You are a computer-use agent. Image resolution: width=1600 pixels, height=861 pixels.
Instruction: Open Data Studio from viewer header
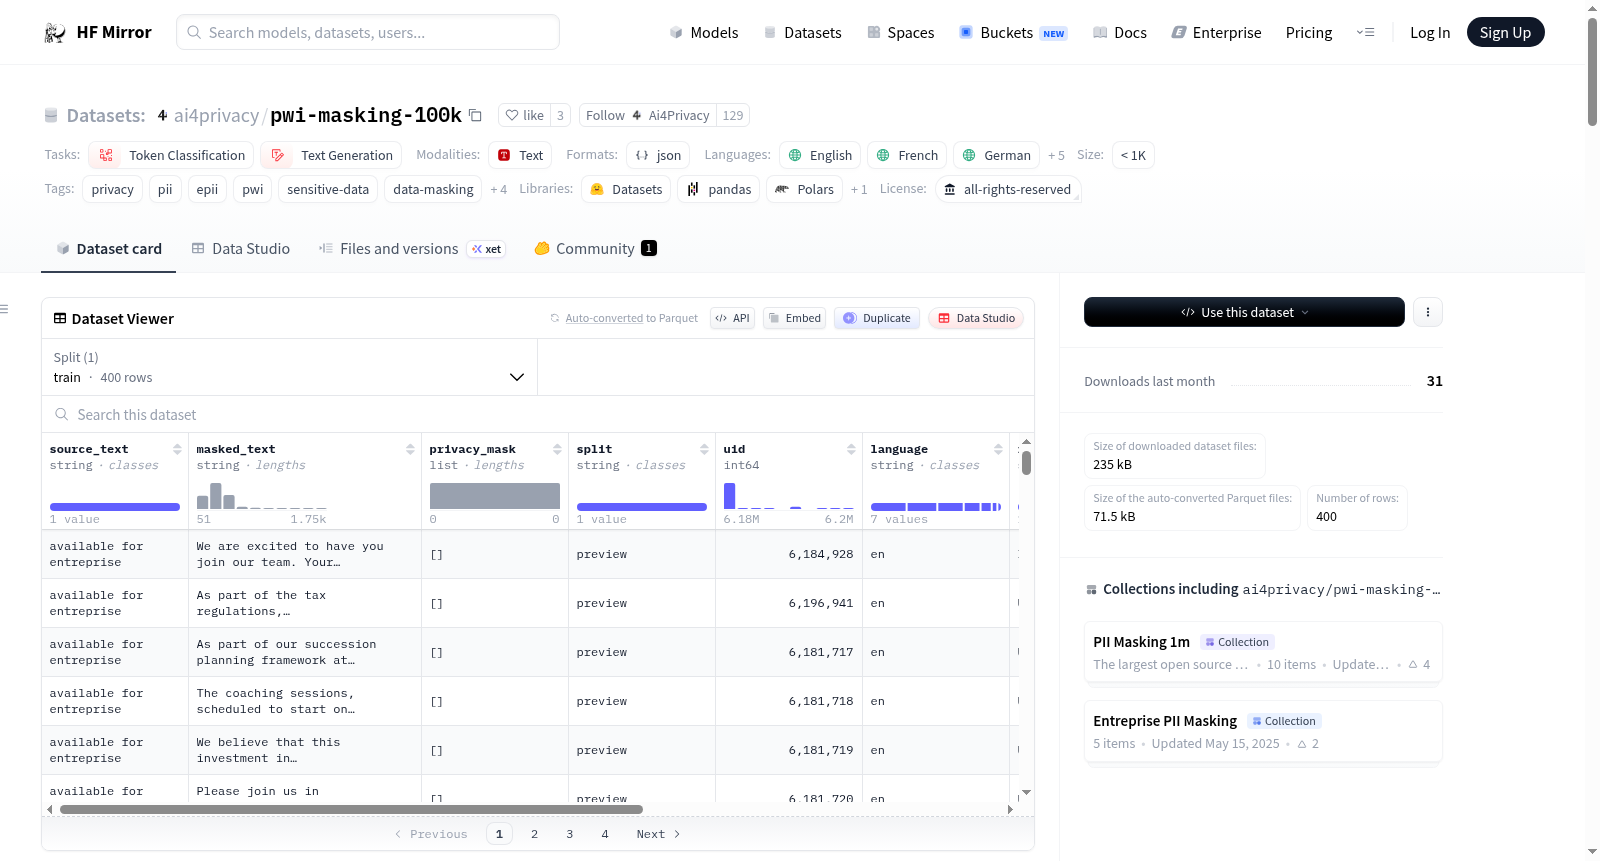pyautogui.click(x=975, y=319)
